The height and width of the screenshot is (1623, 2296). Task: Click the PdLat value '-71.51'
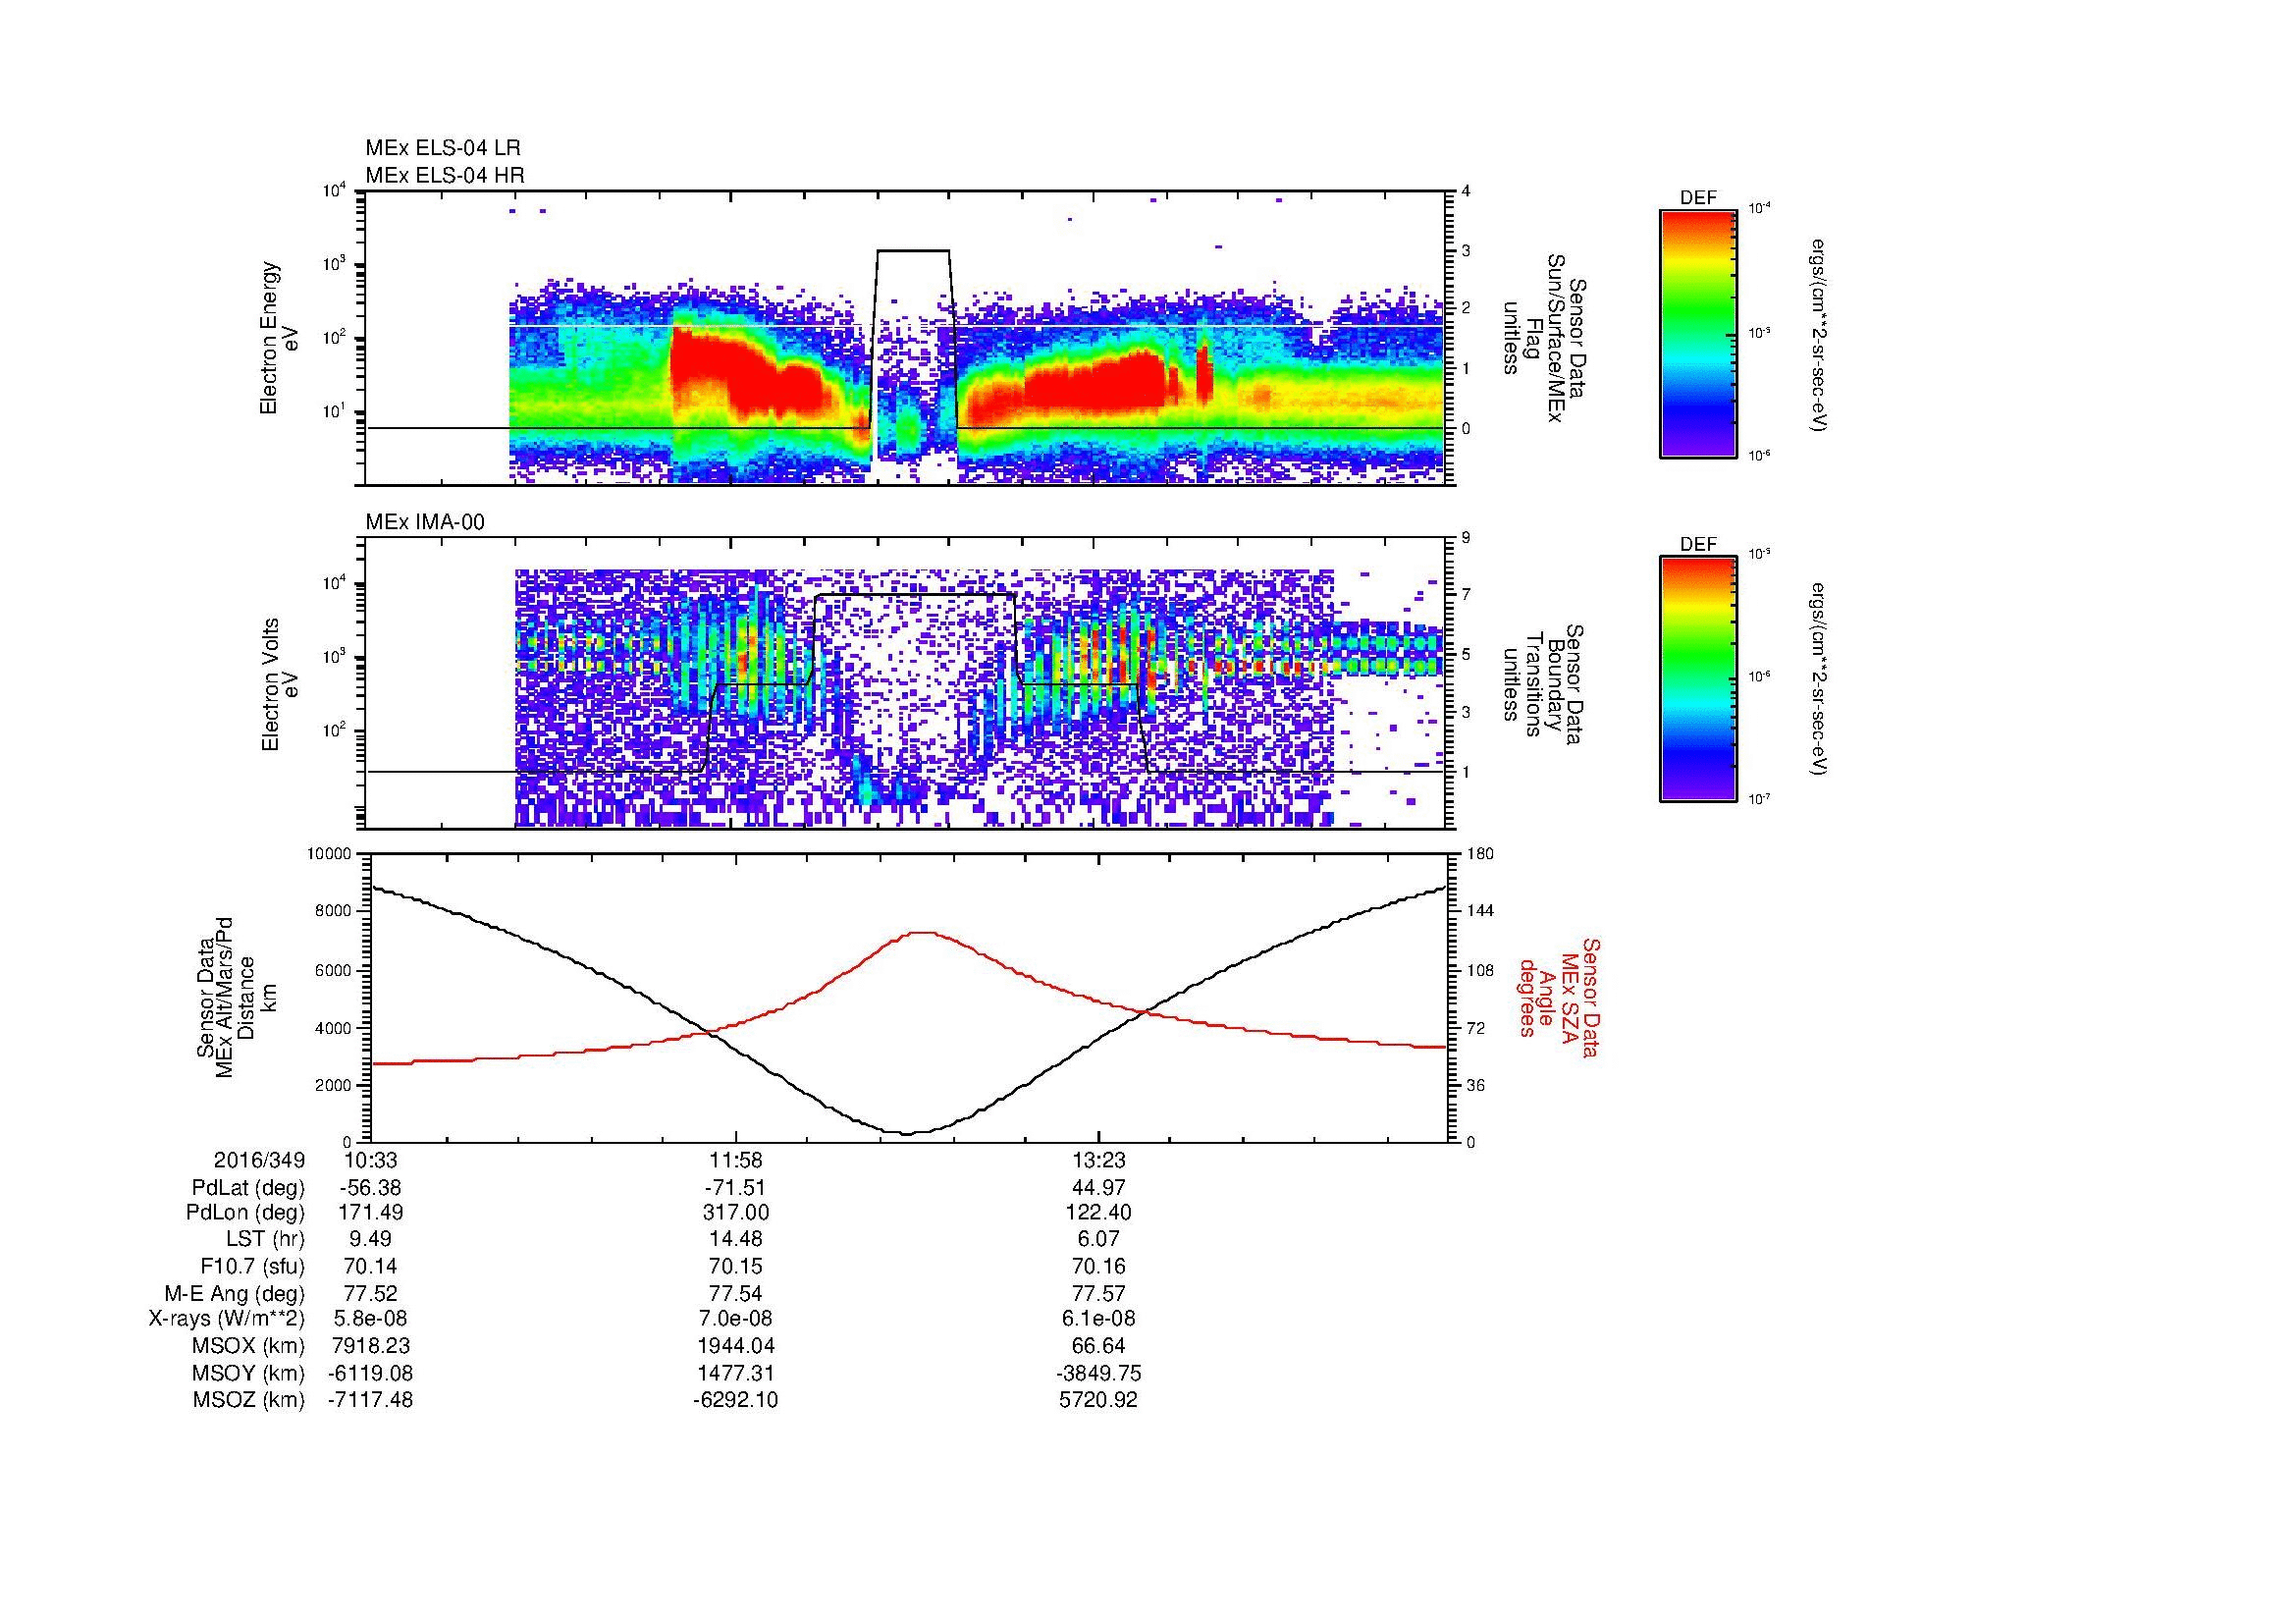735,1188
